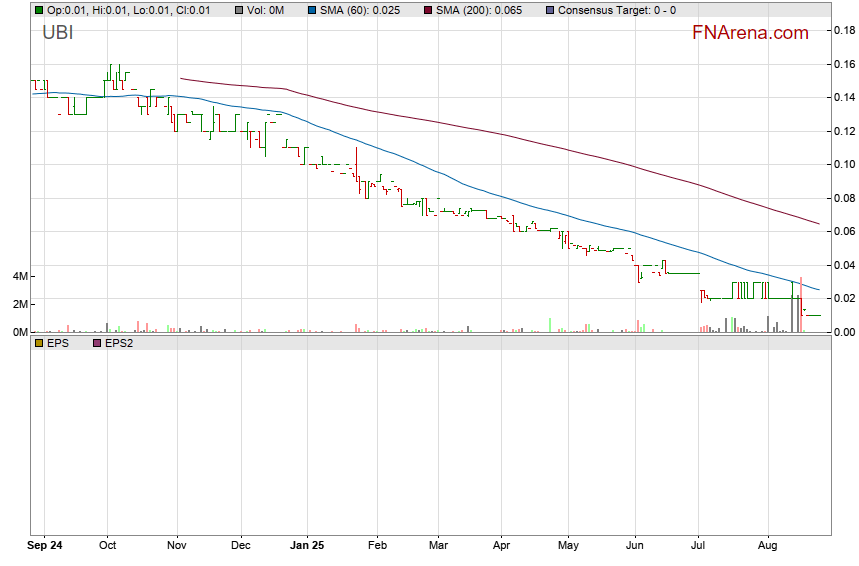Viewport: 859px width, 566px height.
Task: Click the 0.18 price axis label
Action: point(842,31)
